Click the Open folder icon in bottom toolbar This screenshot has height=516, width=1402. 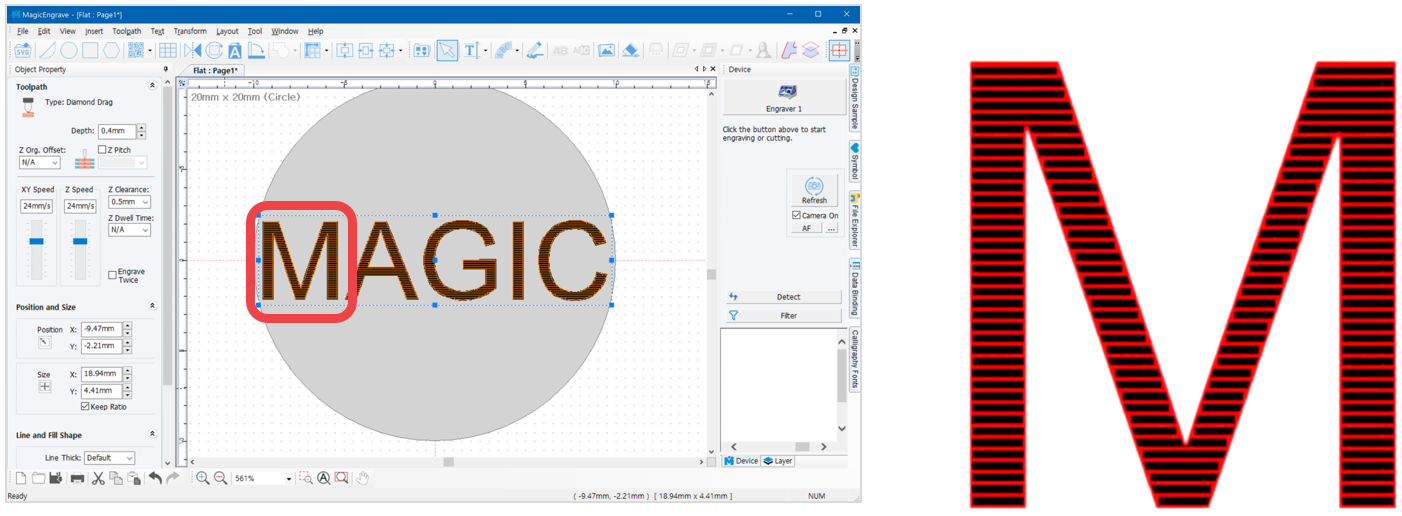pos(38,478)
